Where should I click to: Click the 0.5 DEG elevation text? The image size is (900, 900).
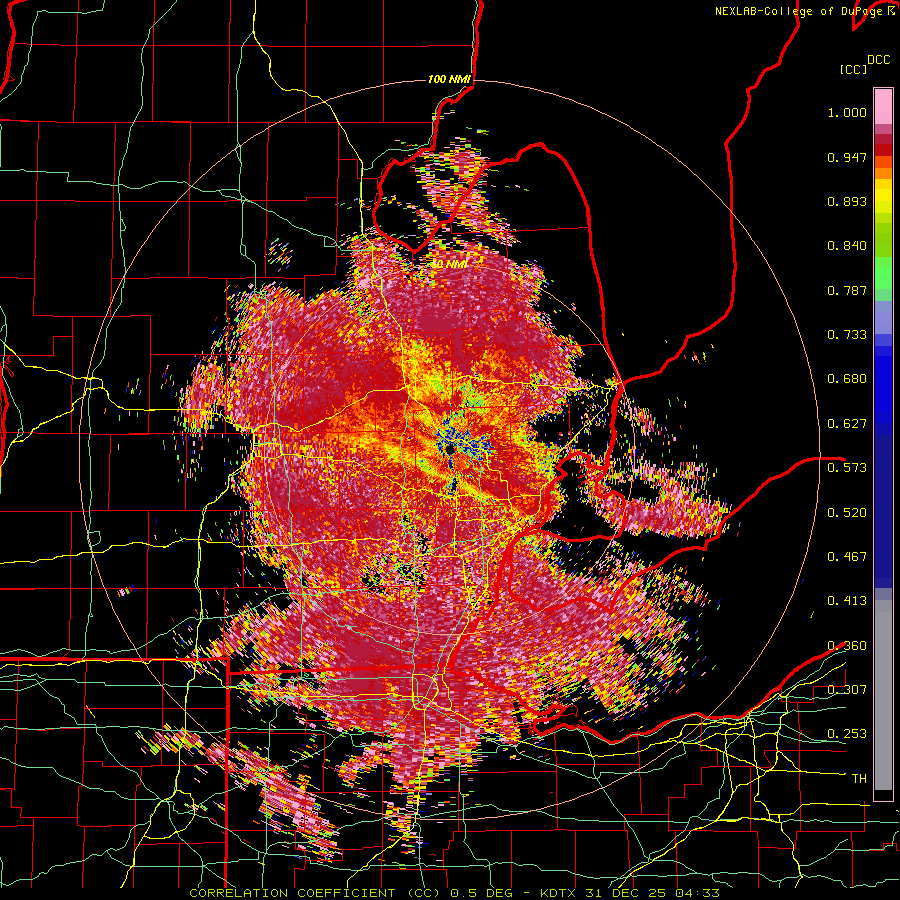coord(483,893)
